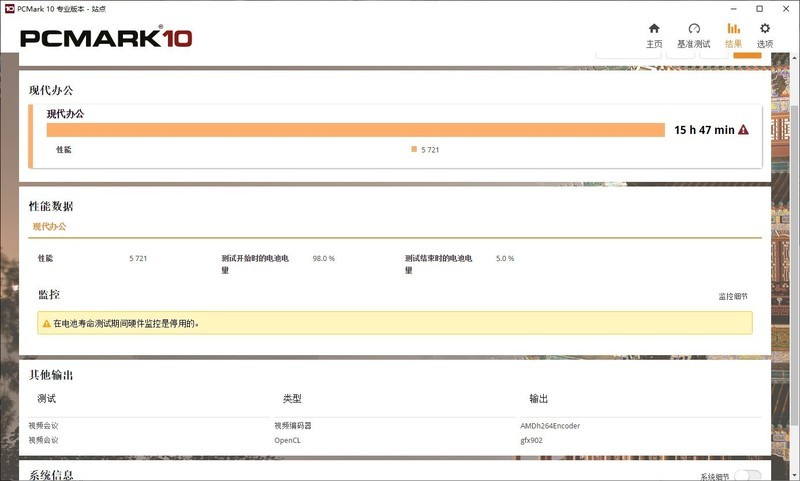Click the 类型 column header
This screenshot has width=800, height=481.
(x=292, y=398)
